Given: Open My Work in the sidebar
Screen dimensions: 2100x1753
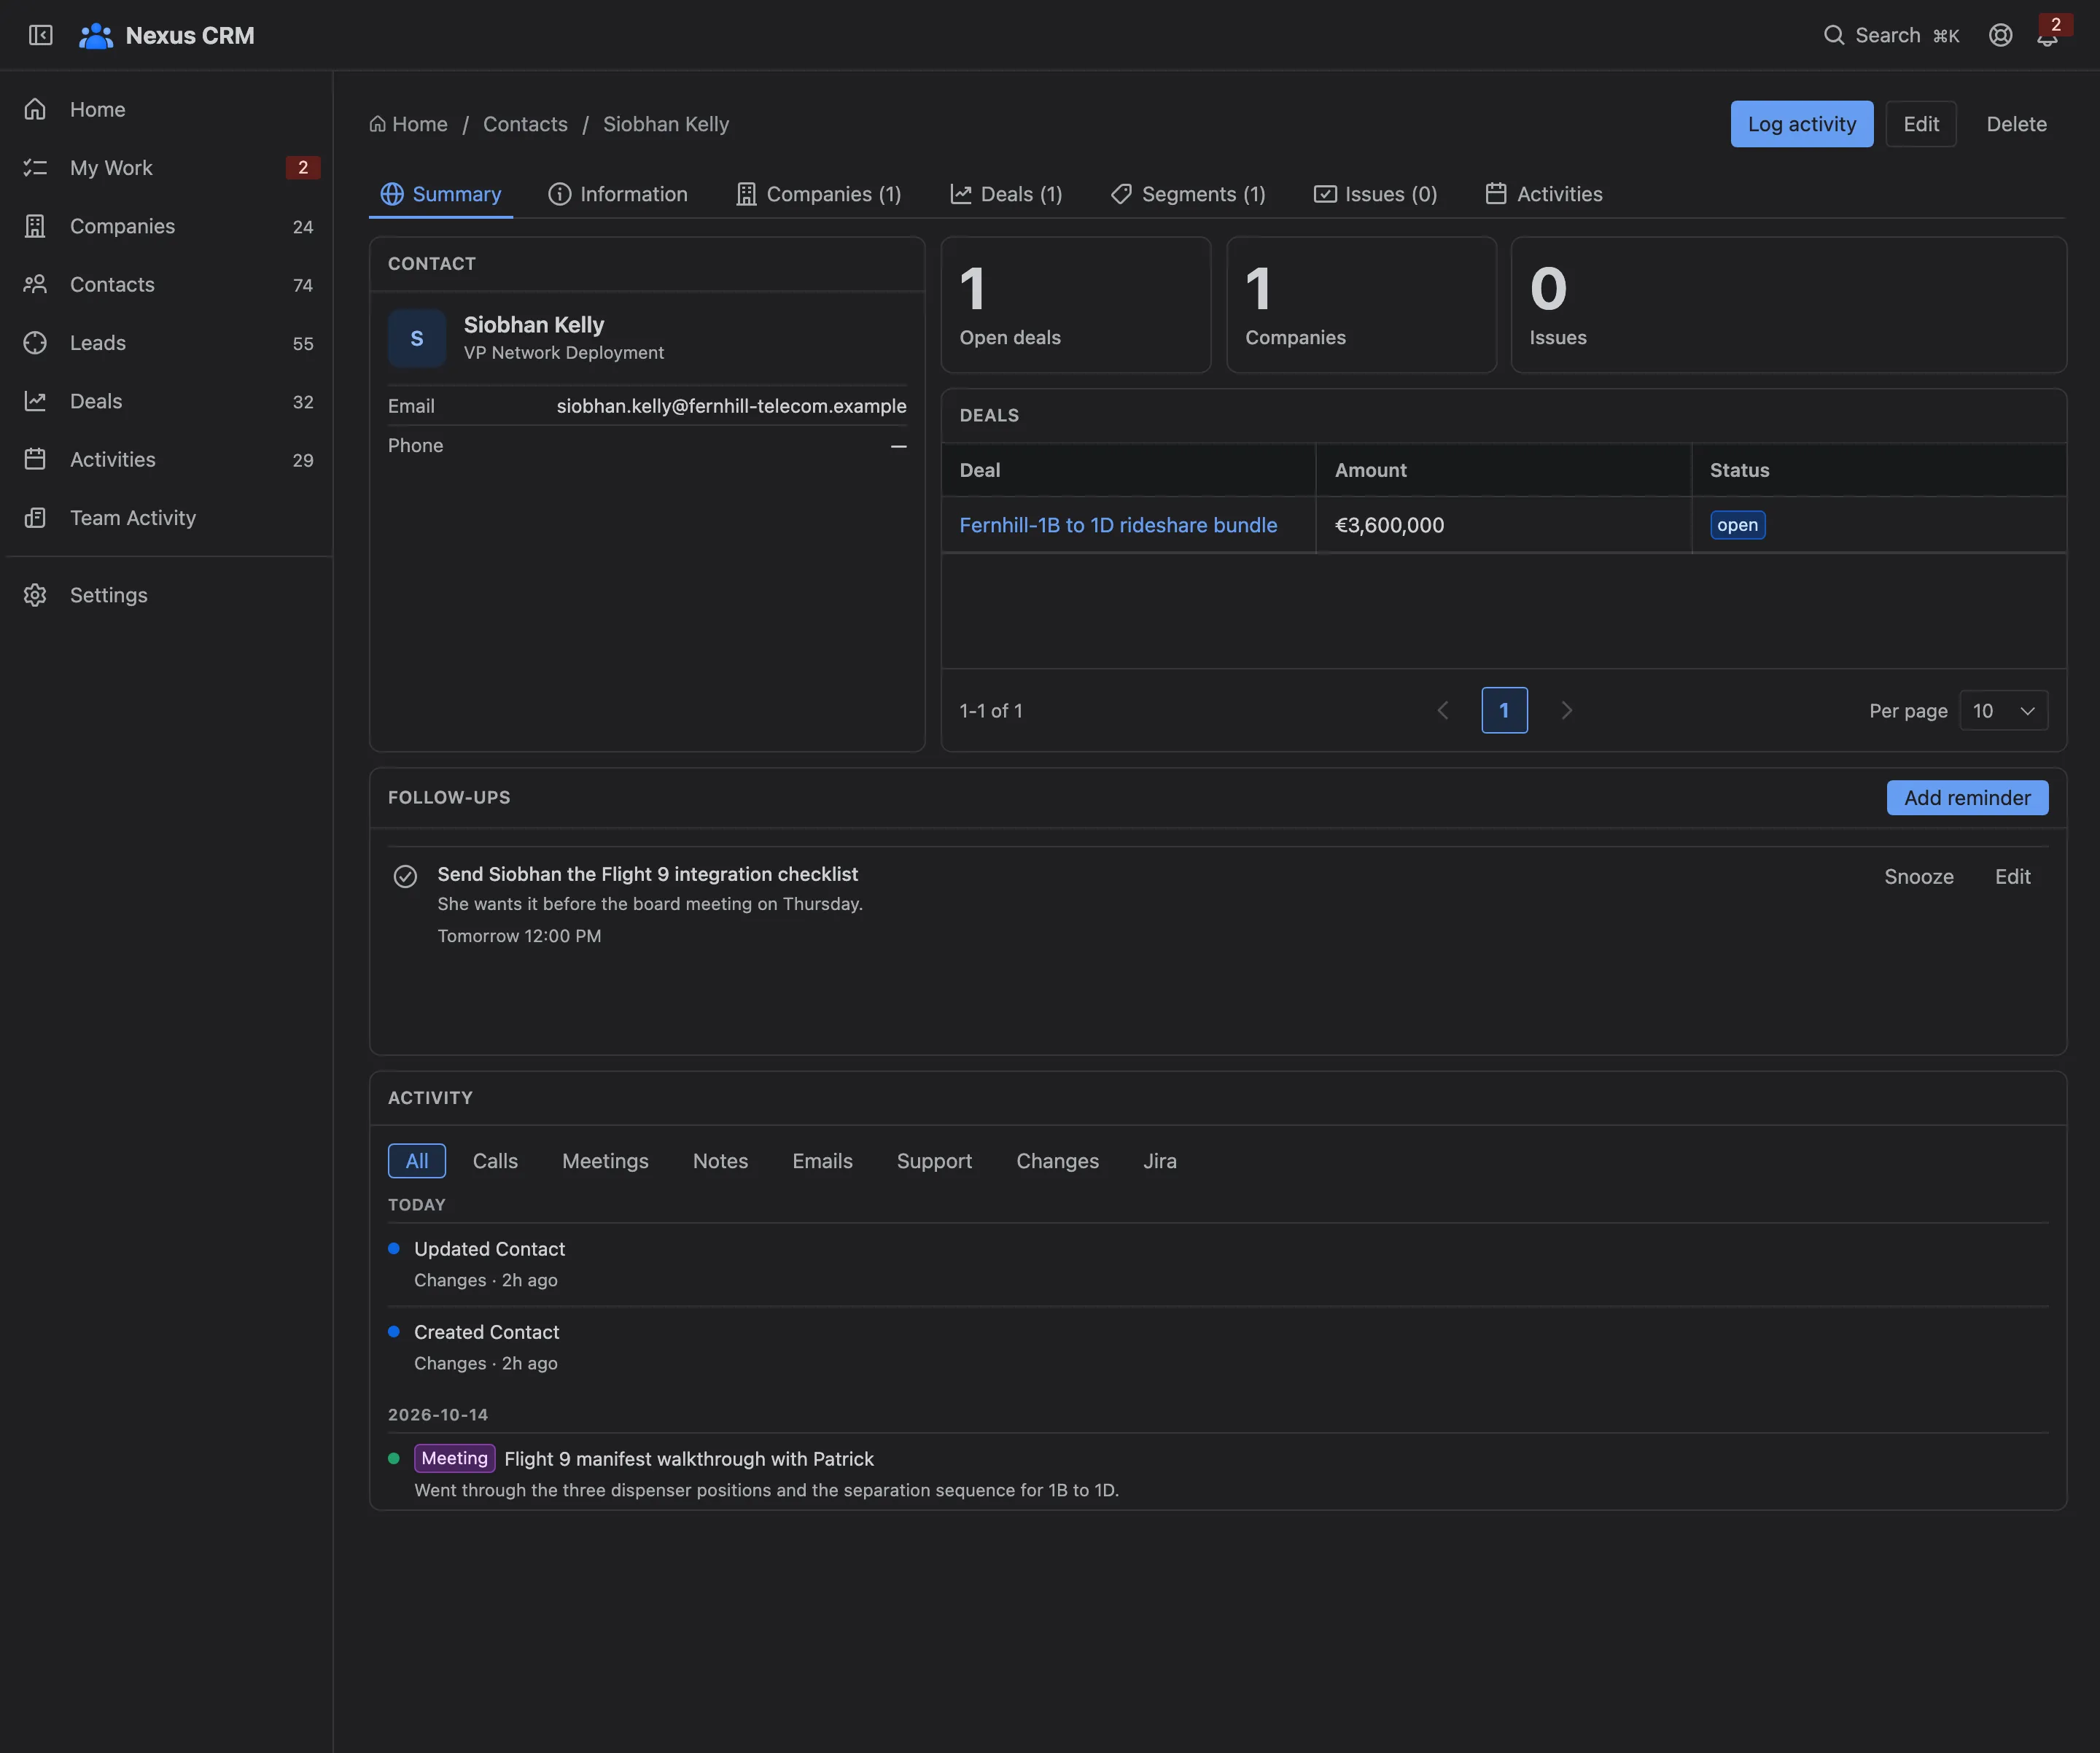Looking at the screenshot, I should (166, 167).
